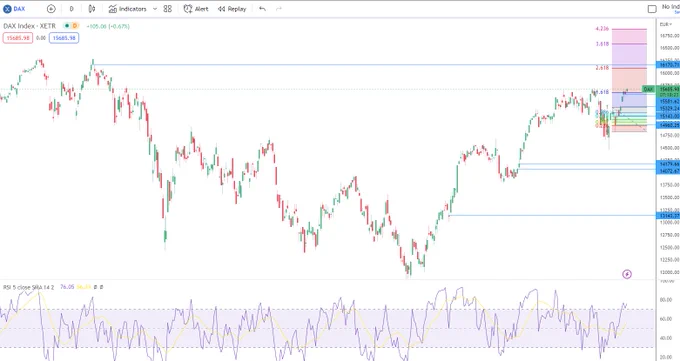Create a new Alert
The height and width of the screenshot is (361, 680).
click(x=196, y=9)
